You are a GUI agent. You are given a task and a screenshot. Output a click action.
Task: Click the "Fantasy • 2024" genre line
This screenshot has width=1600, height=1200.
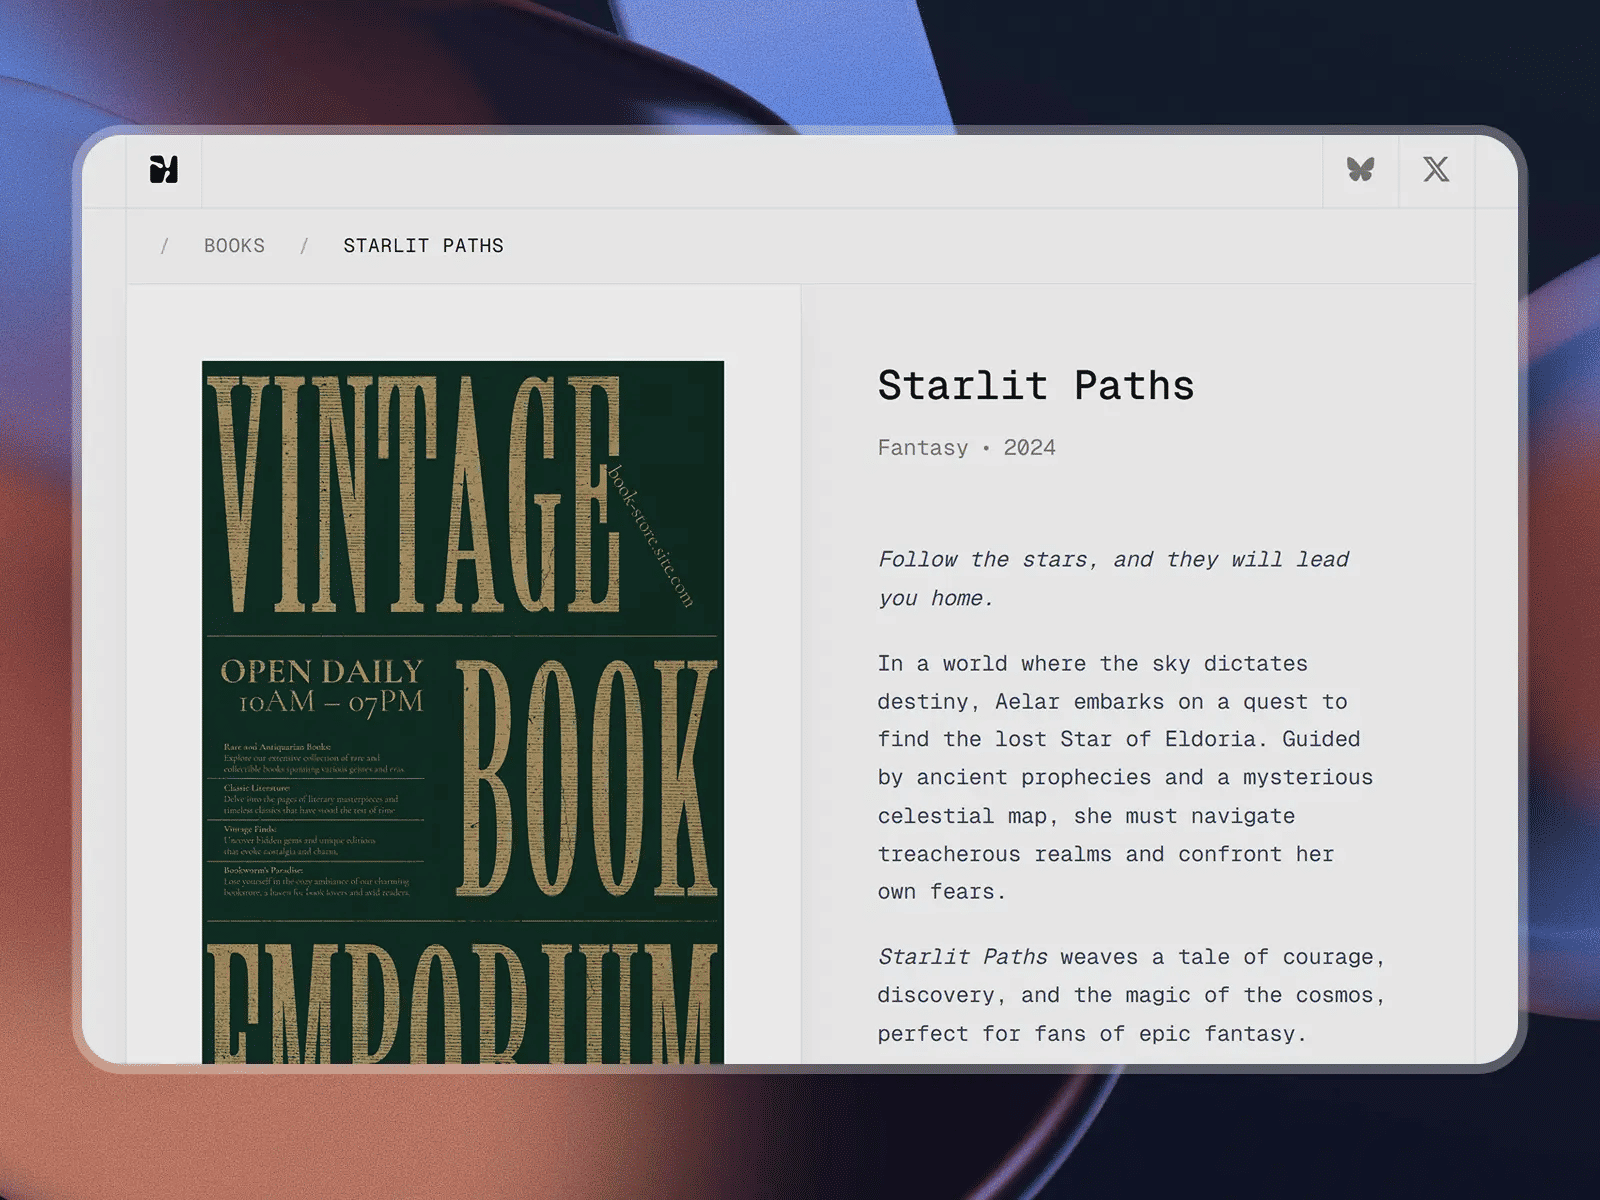(966, 448)
